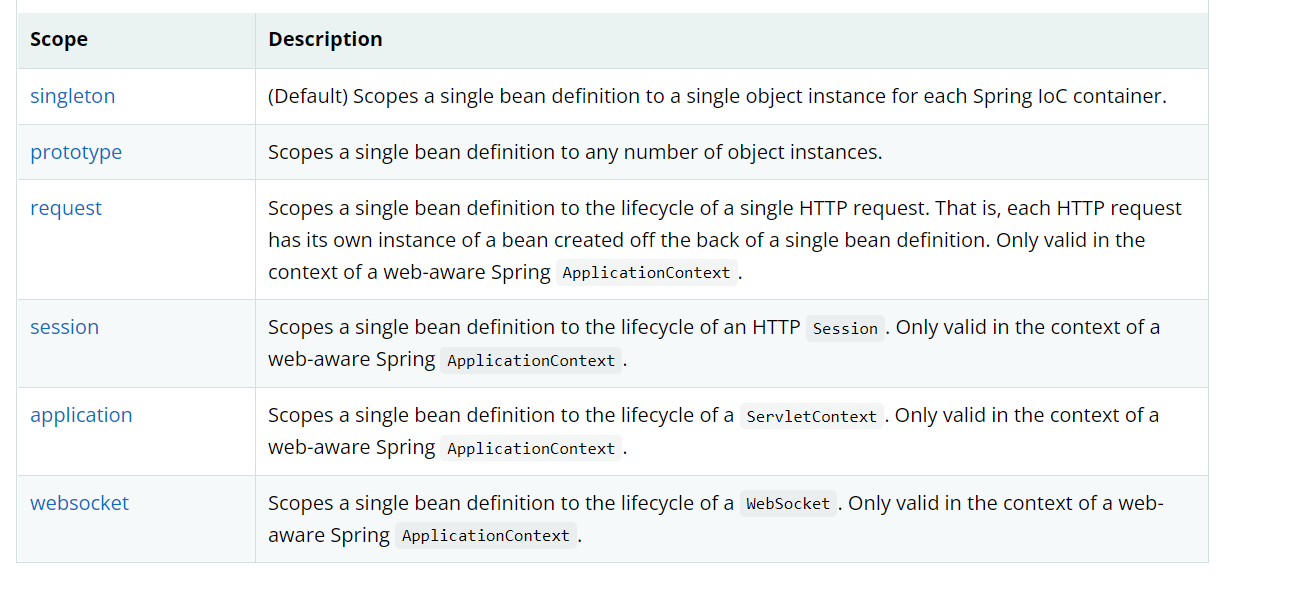1295x589 pixels.
Task: Click the websocket row description text
Action: [501, 503]
